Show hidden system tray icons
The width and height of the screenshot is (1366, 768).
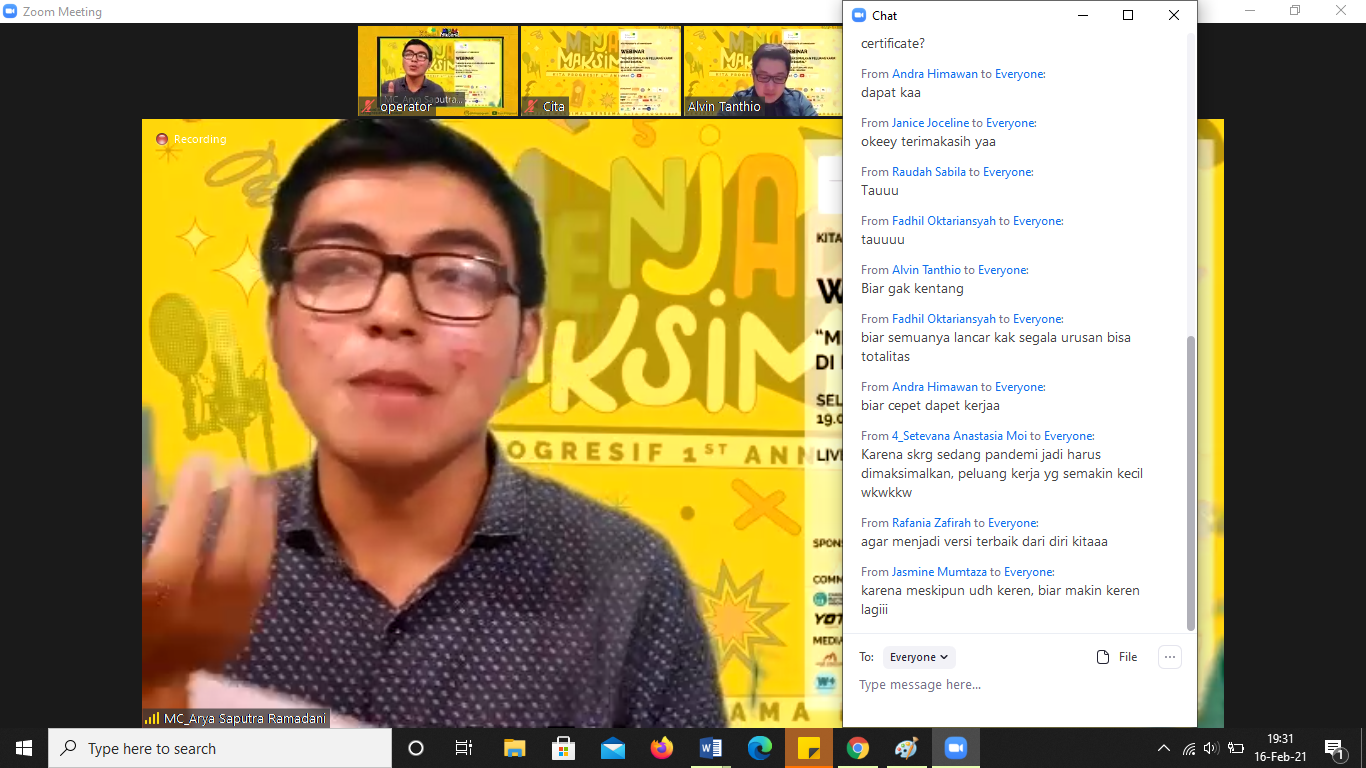tap(1163, 748)
